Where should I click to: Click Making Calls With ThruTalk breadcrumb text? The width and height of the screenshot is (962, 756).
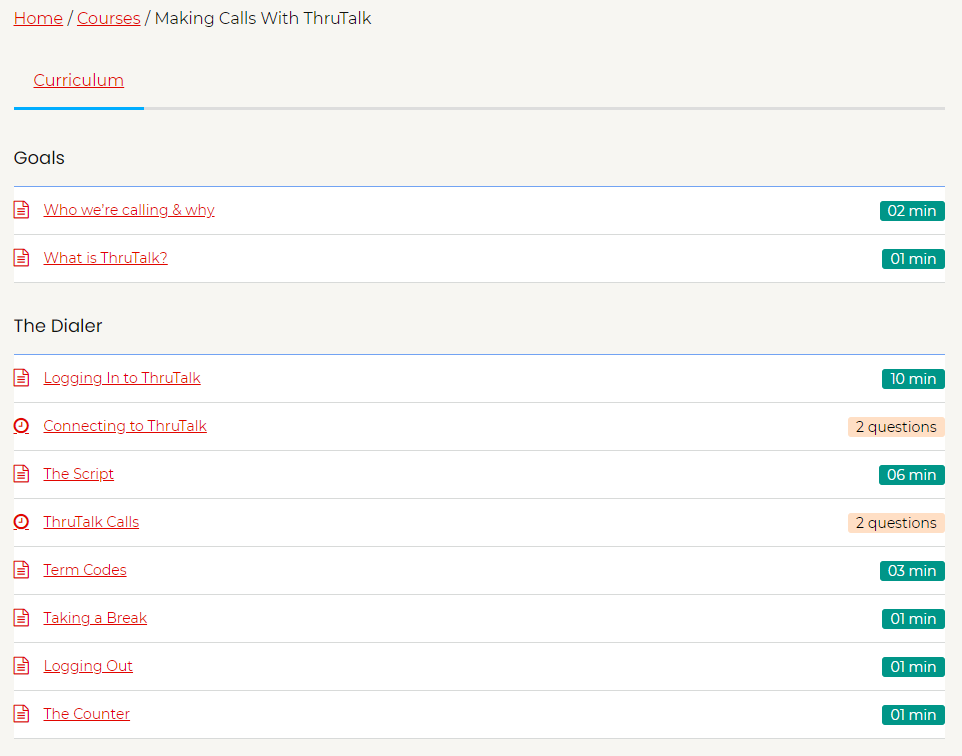[263, 18]
